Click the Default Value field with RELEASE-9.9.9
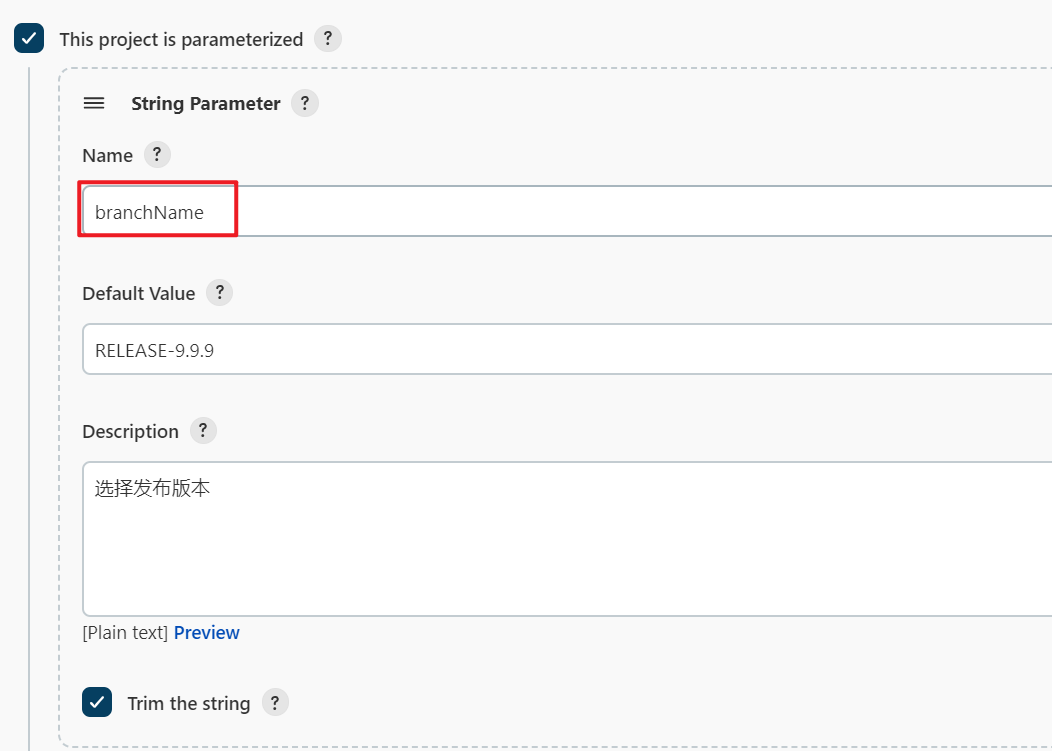The height and width of the screenshot is (751, 1052). [x=567, y=349]
